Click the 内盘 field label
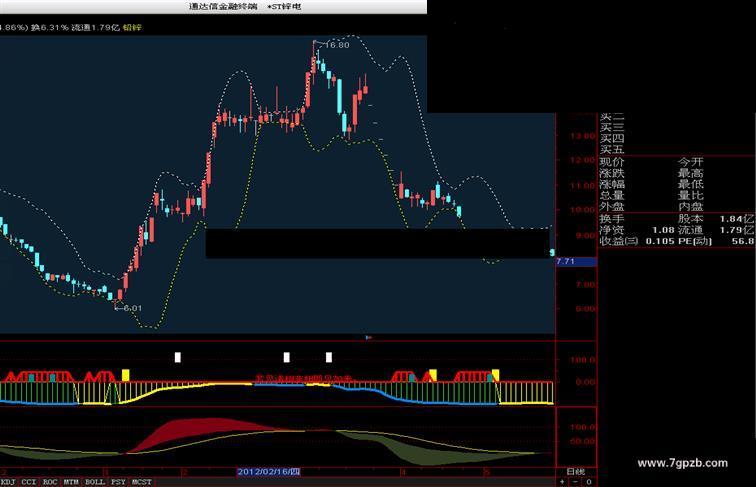The image size is (756, 487). pos(690,206)
